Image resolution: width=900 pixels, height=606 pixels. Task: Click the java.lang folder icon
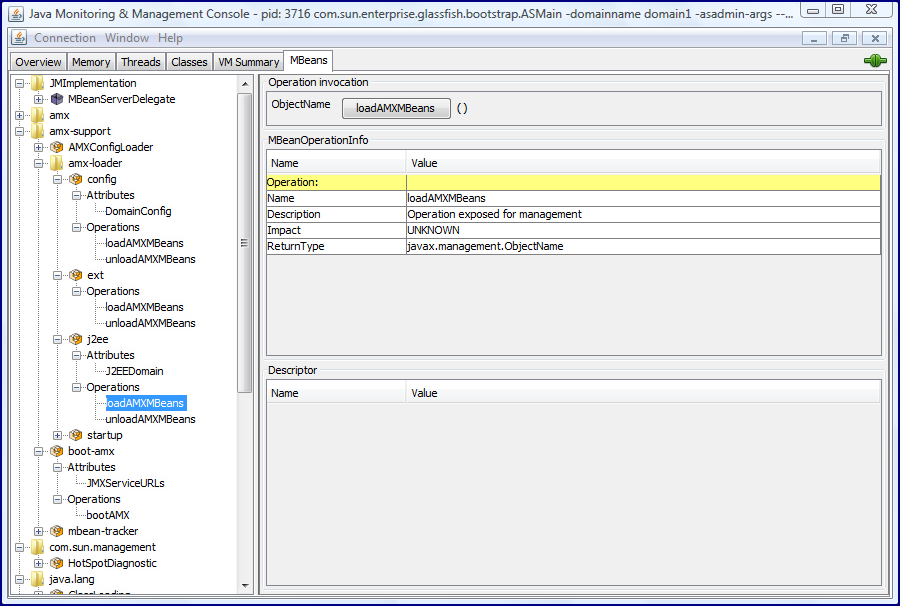(x=37, y=579)
